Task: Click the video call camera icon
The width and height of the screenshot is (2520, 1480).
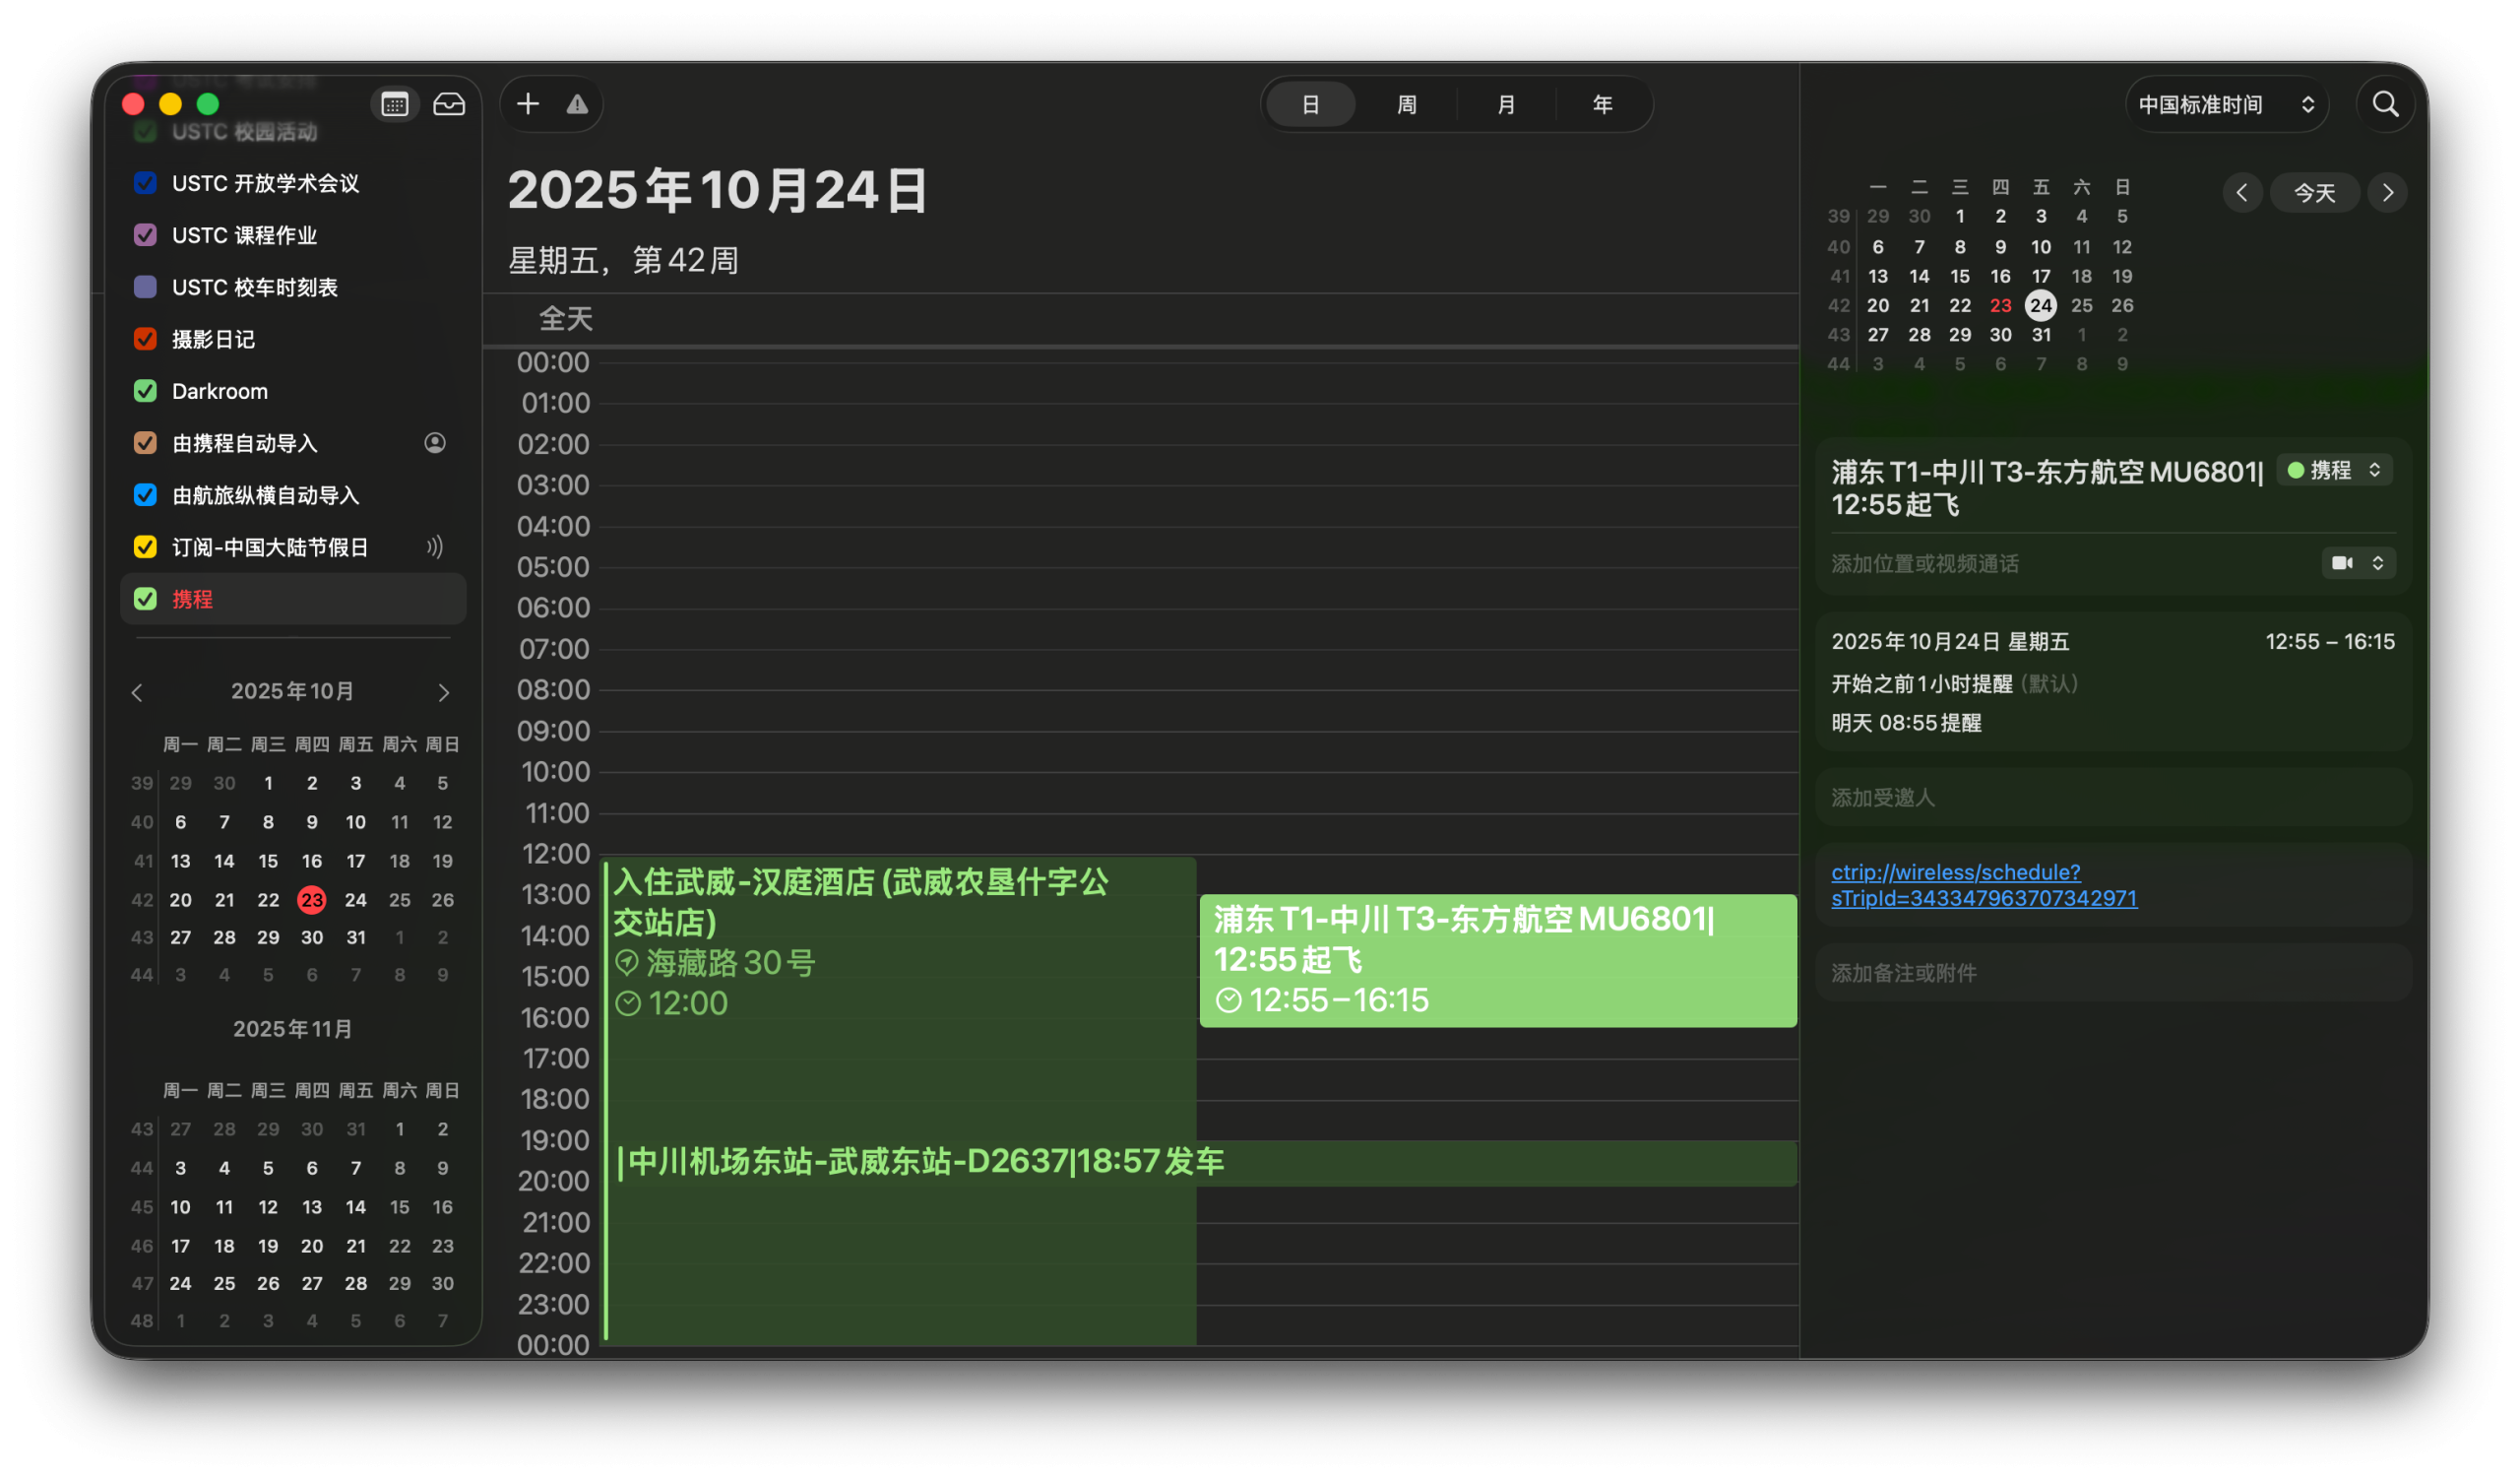Action: pyautogui.click(x=2342, y=563)
